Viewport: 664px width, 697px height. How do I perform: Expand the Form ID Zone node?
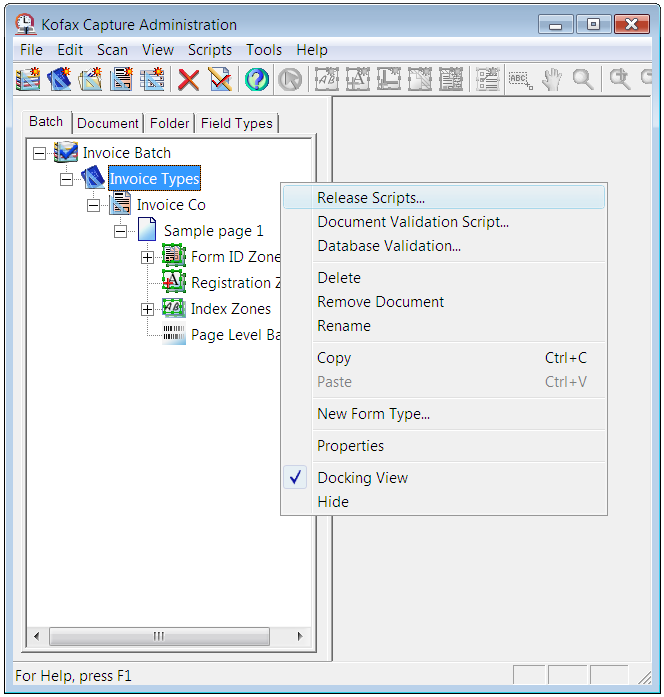(x=147, y=257)
